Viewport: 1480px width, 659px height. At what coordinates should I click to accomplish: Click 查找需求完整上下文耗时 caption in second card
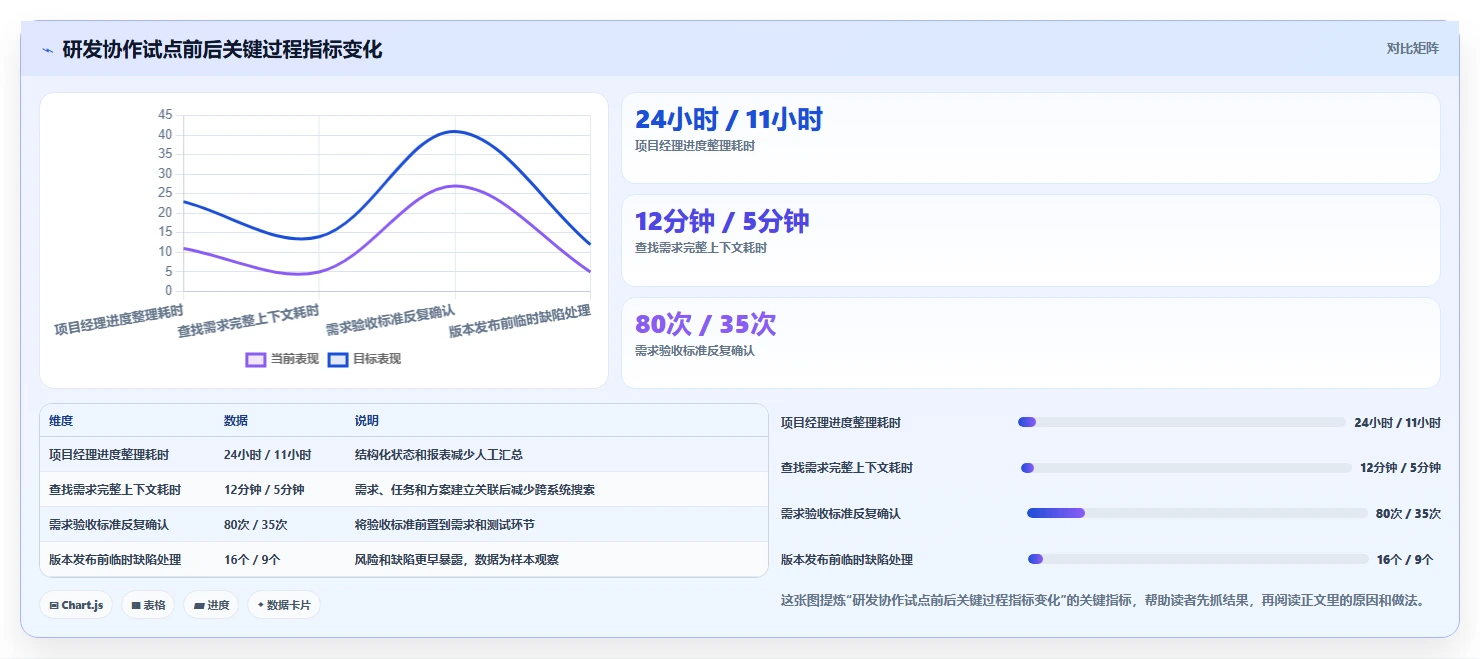point(701,248)
